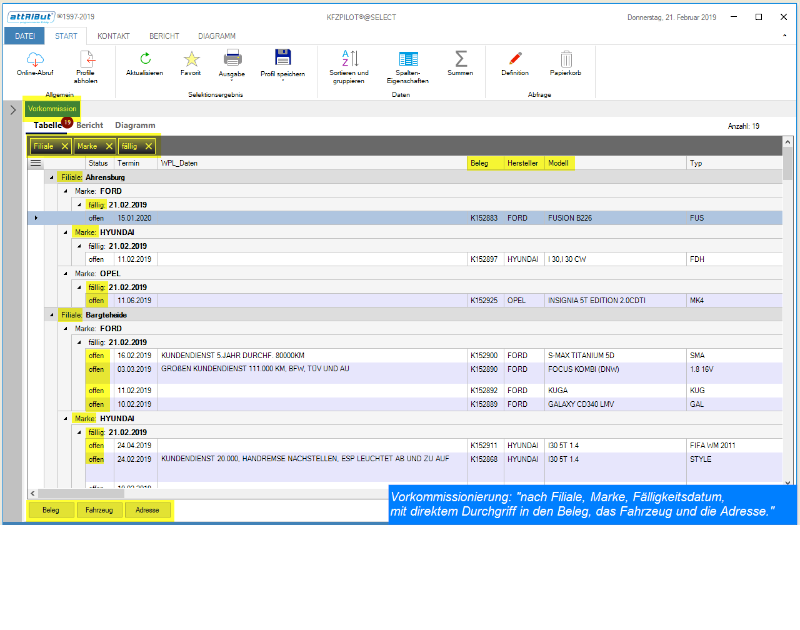Remove the Filiale grouping chip
Screen dimensions: 800x630
coord(64,146)
